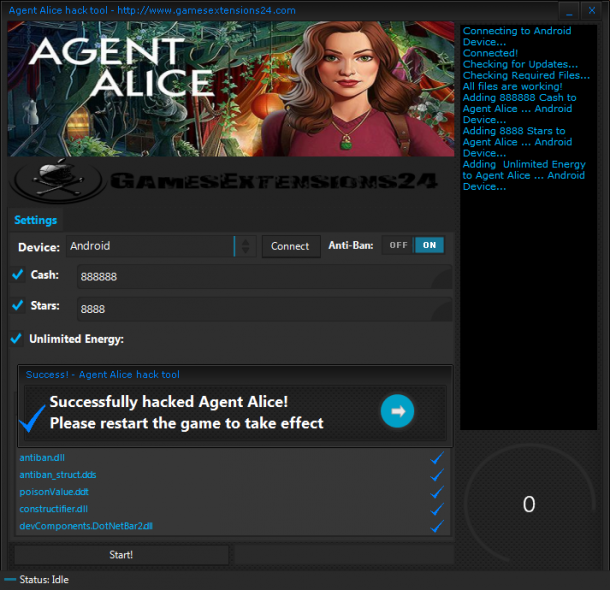Viewport: 610px width, 590px height.
Task: Click the Connect button
Action: coord(291,246)
